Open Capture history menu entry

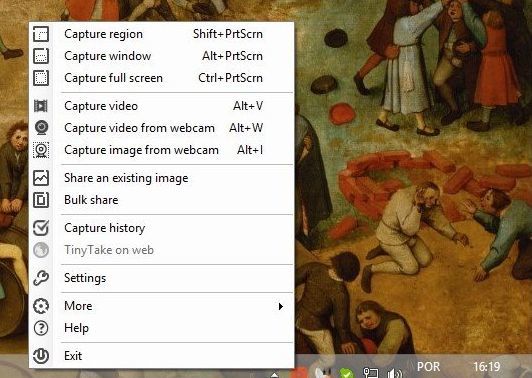pyautogui.click(x=104, y=228)
